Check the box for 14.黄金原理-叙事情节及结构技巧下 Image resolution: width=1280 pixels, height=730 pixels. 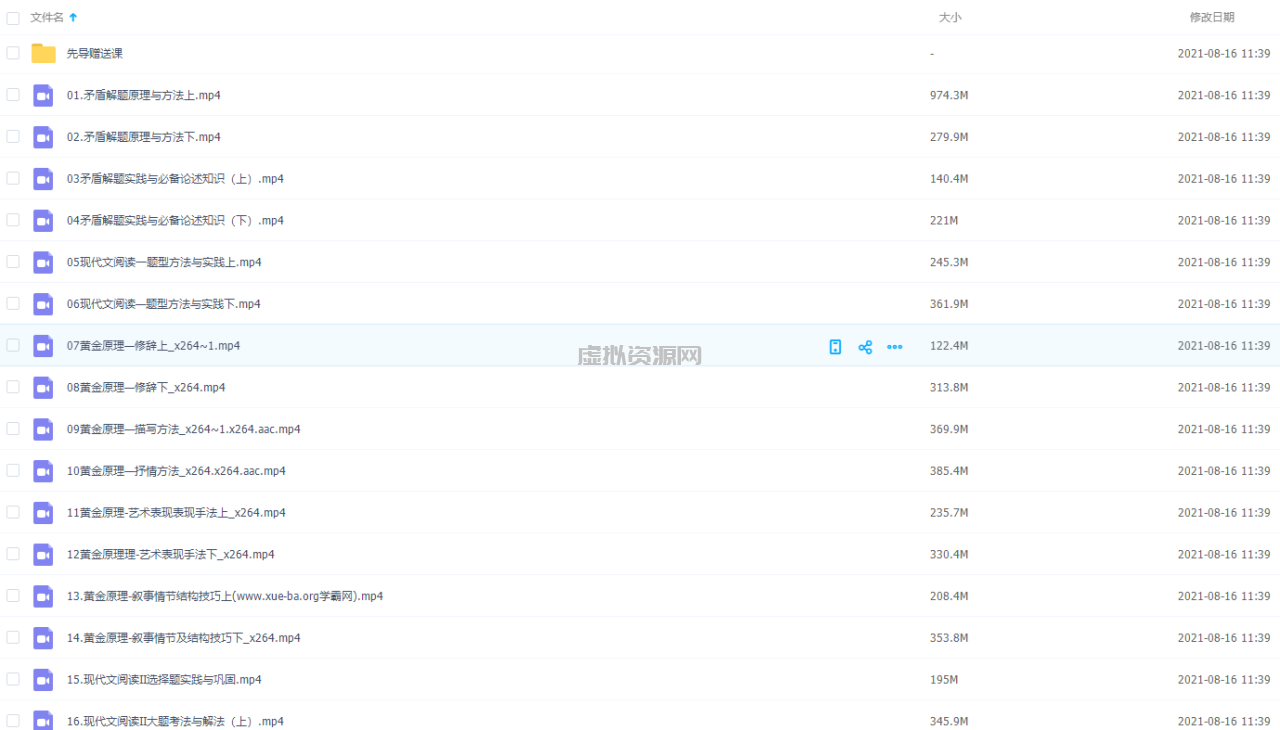pyautogui.click(x=13, y=637)
